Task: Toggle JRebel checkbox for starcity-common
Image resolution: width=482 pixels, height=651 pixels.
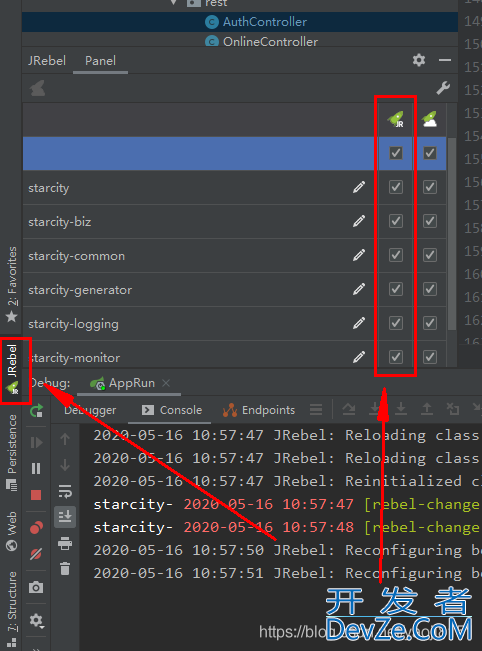Action: [396, 255]
